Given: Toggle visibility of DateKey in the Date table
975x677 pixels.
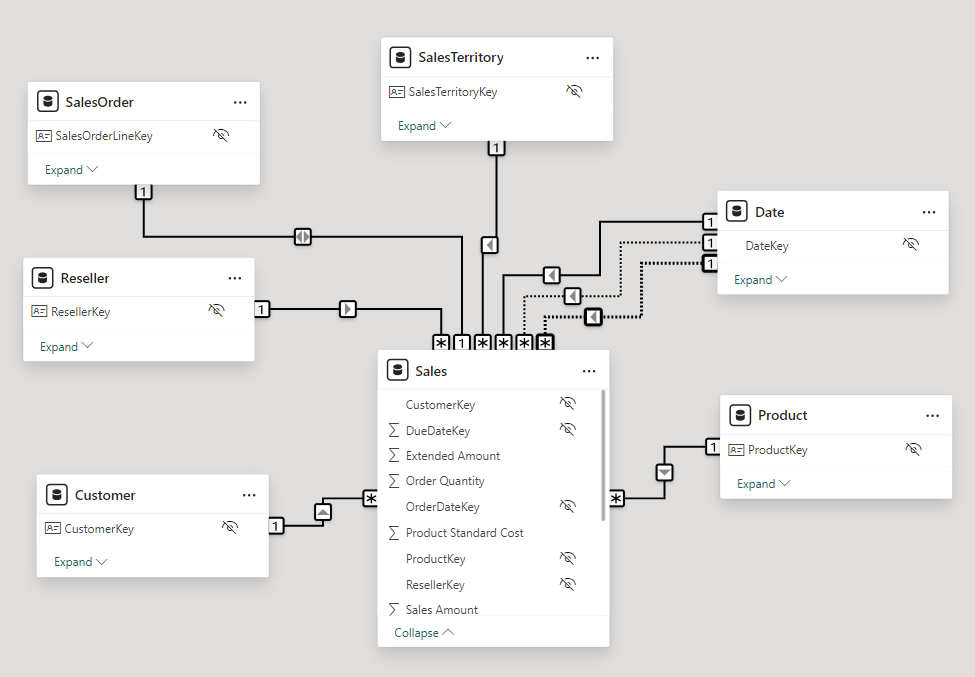Looking at the screenshot, I should click(911, 245).
